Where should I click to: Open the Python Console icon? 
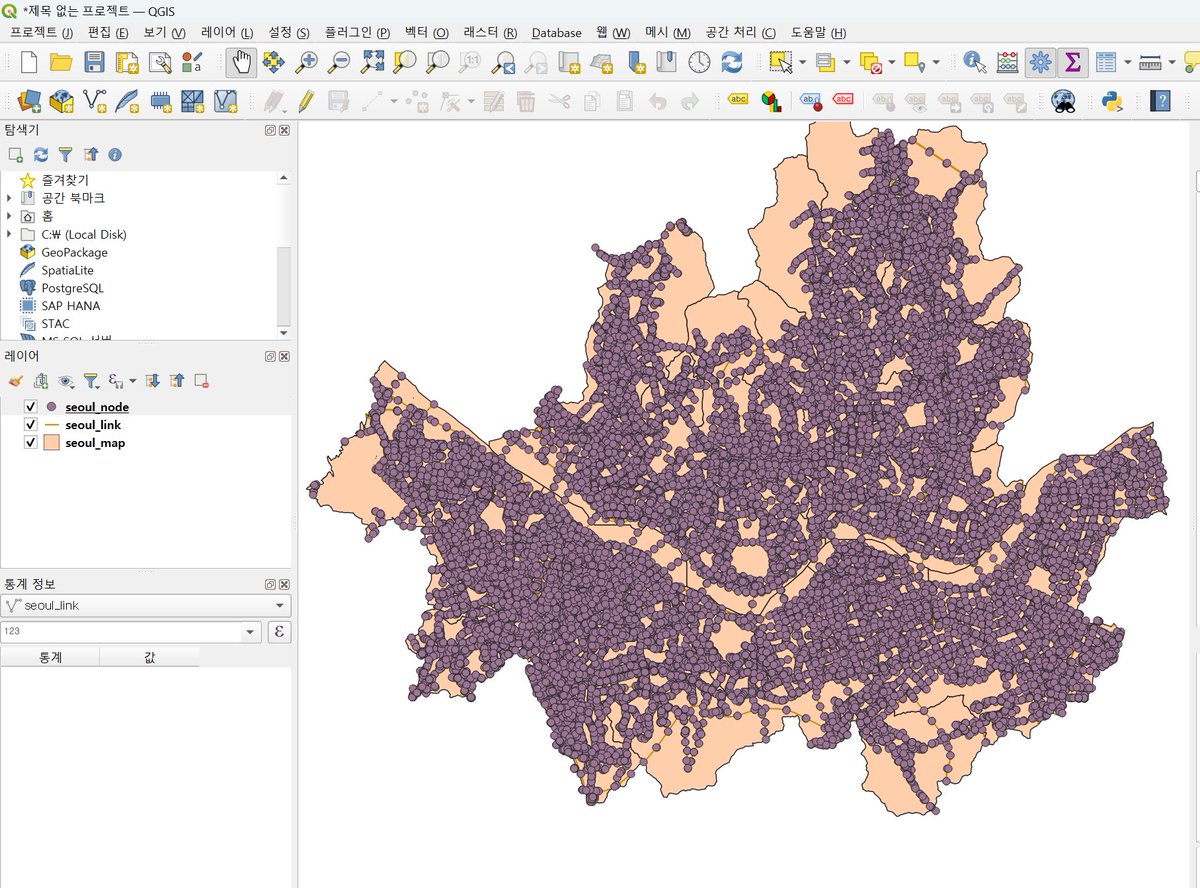(1111, 100)
